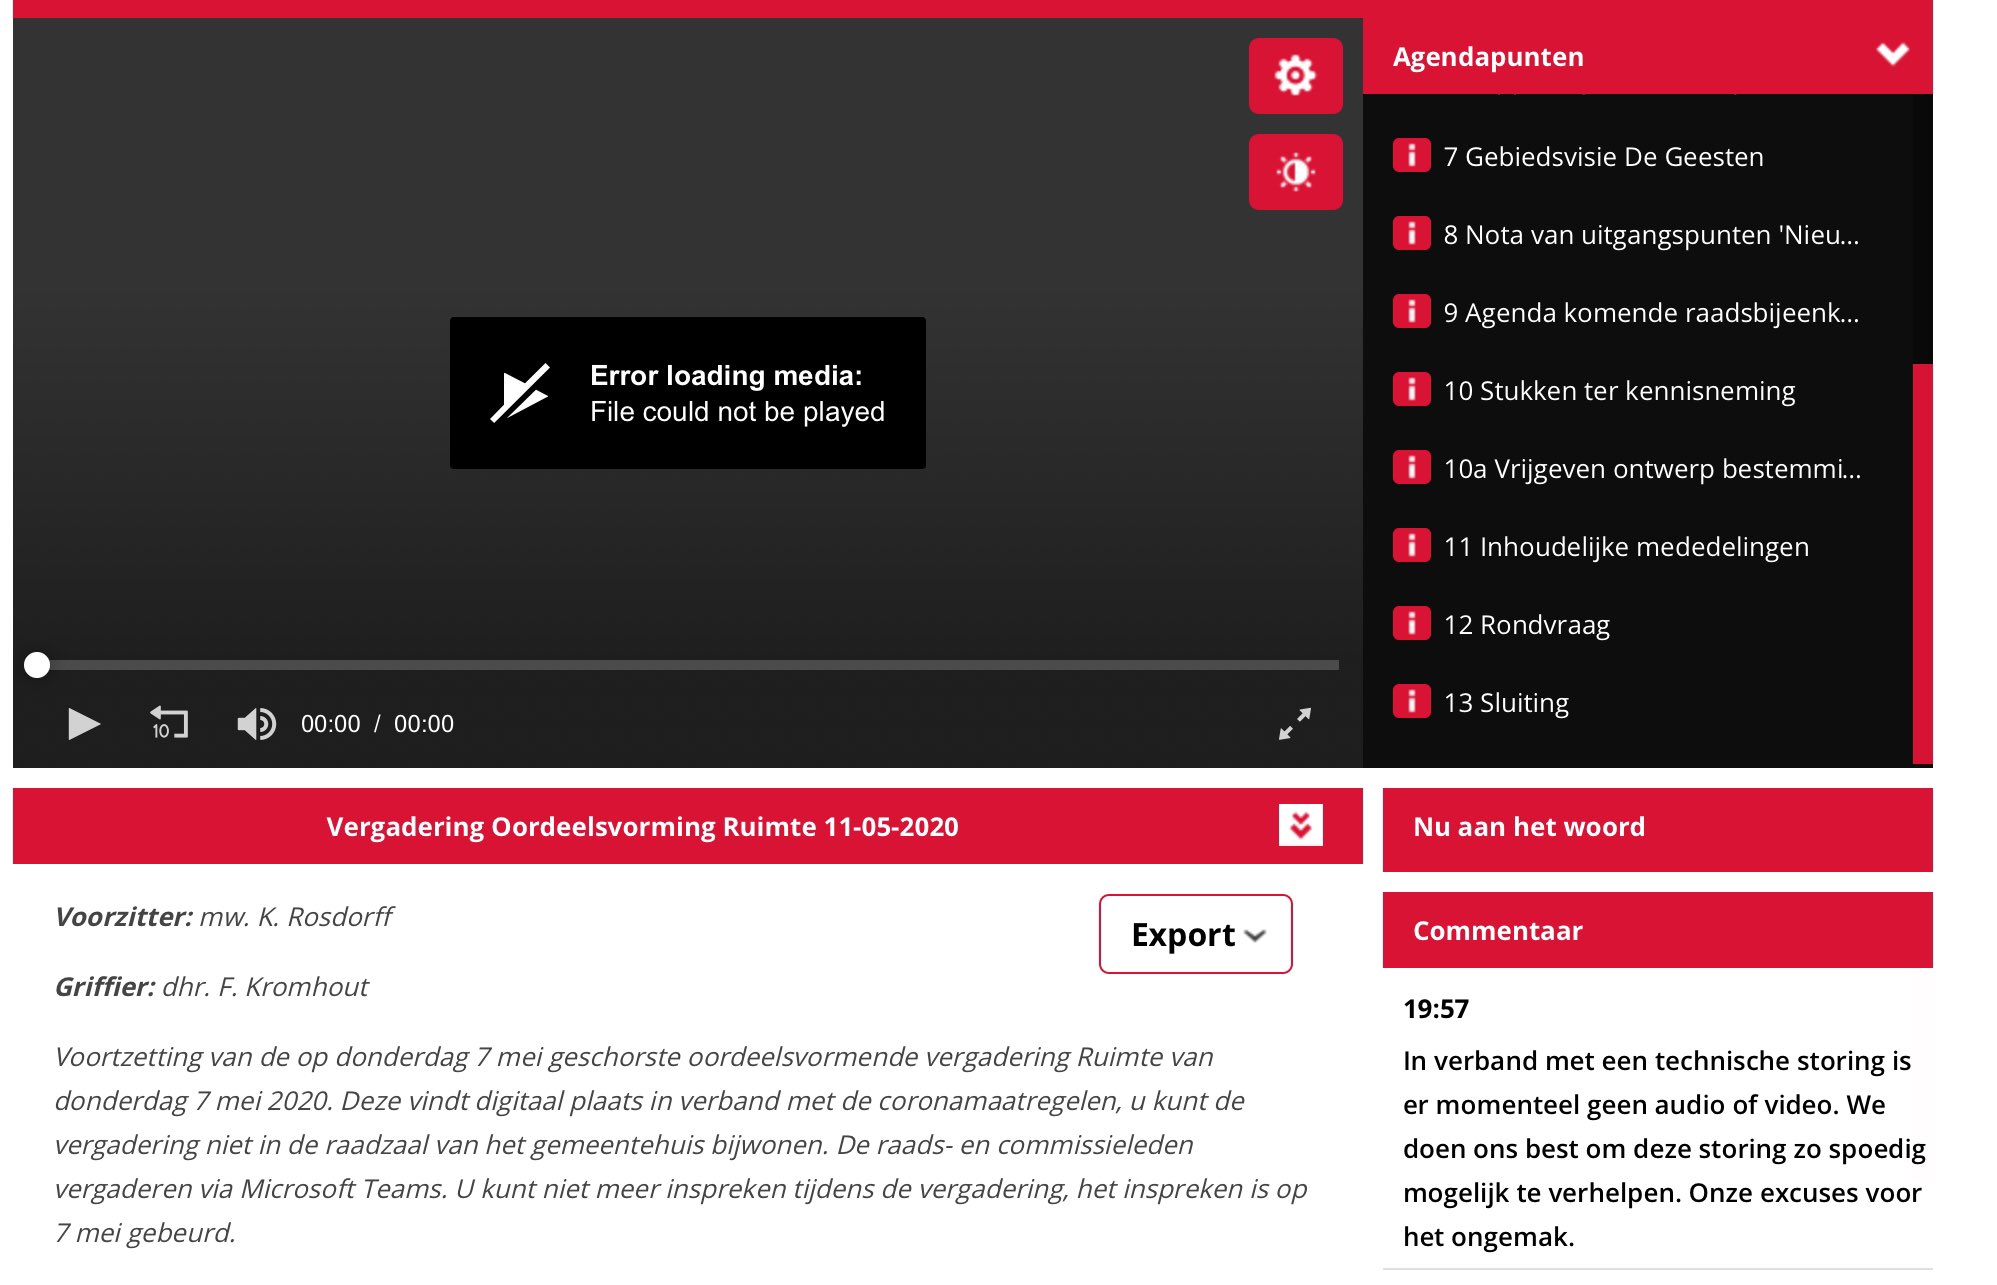Click the video progress slider handle
This screenshot has height=1285, width=1997.
click(x=37, y=665)
